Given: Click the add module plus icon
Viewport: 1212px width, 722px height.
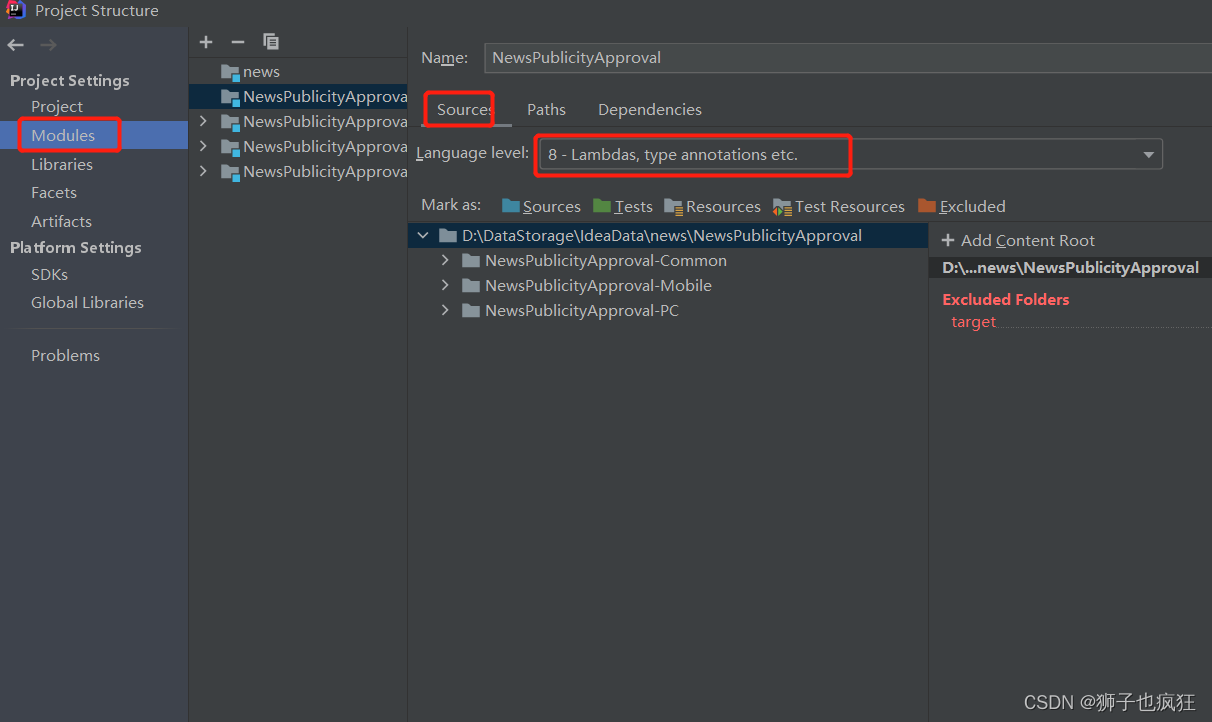Looking at the screenshot, I should pos(206,42).
